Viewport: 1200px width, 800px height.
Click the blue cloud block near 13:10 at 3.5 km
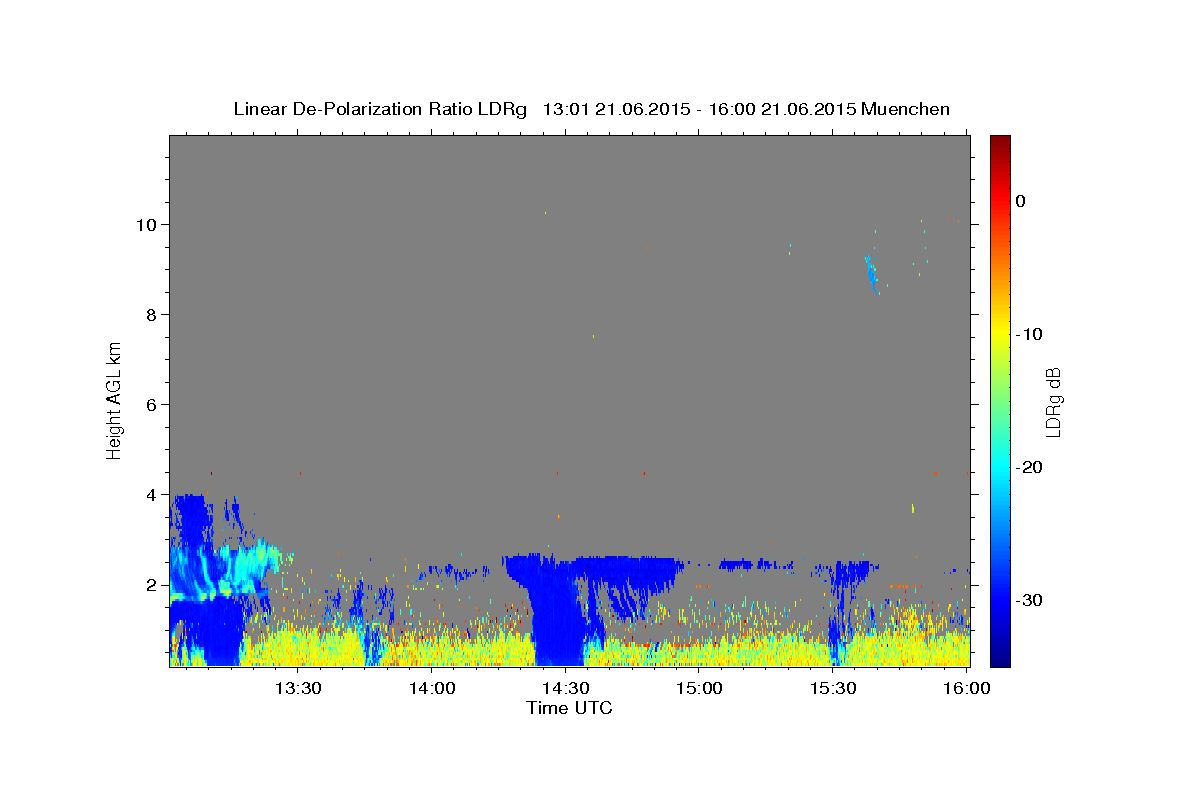pyautogui.click(x=190, y=520)
